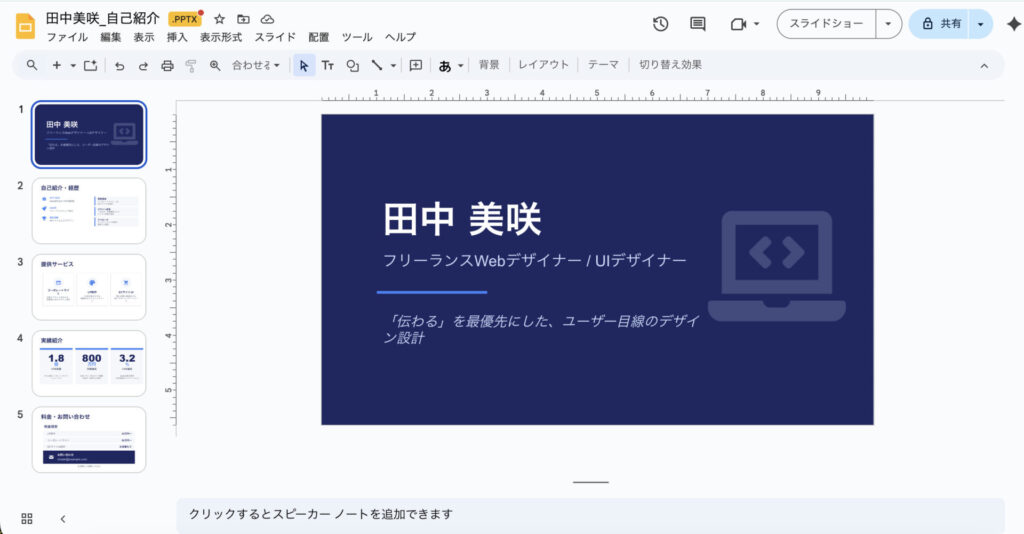This screenshot has width=1024, height=534.
Task: Open the zoom level dropdown
Action: point(257,65)
